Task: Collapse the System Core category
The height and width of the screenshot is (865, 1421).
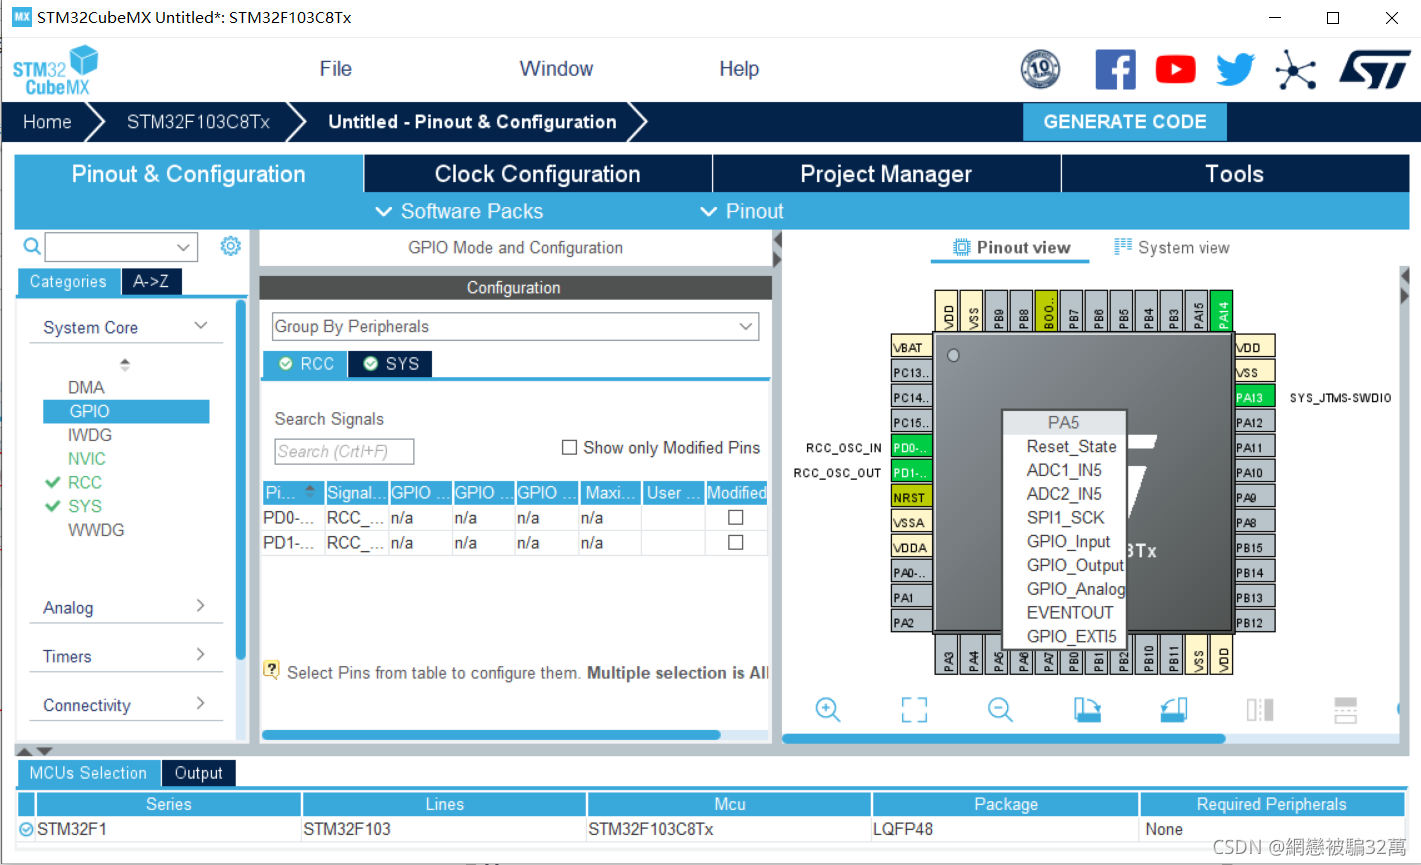Action: (201, 326)
